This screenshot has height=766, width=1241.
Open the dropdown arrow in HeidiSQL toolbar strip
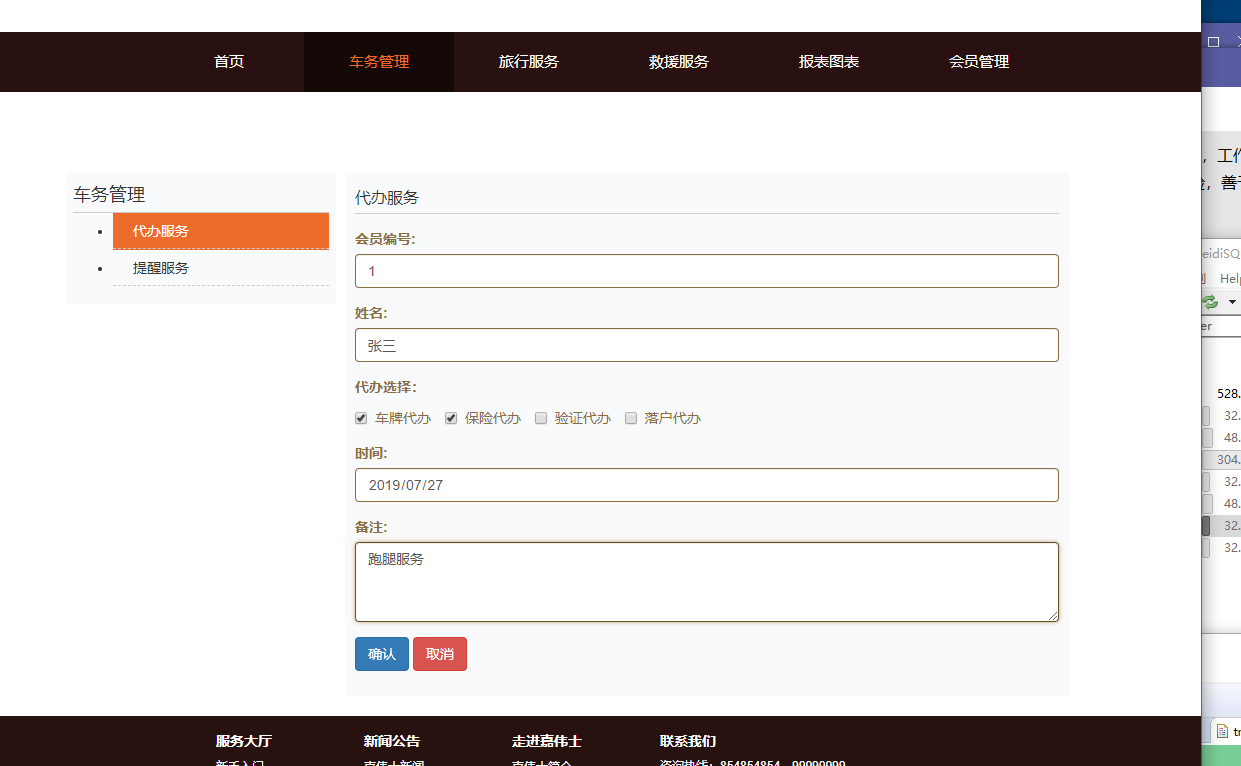click(1232, 301)
